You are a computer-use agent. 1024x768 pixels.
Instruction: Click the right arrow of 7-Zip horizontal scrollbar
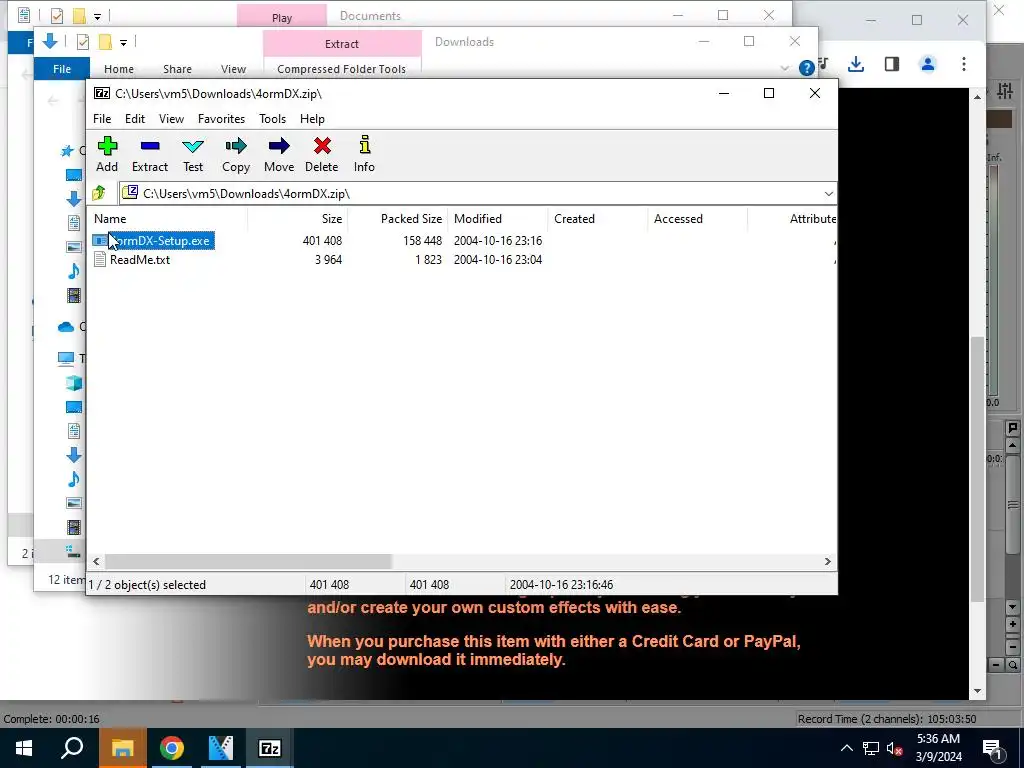827,562
